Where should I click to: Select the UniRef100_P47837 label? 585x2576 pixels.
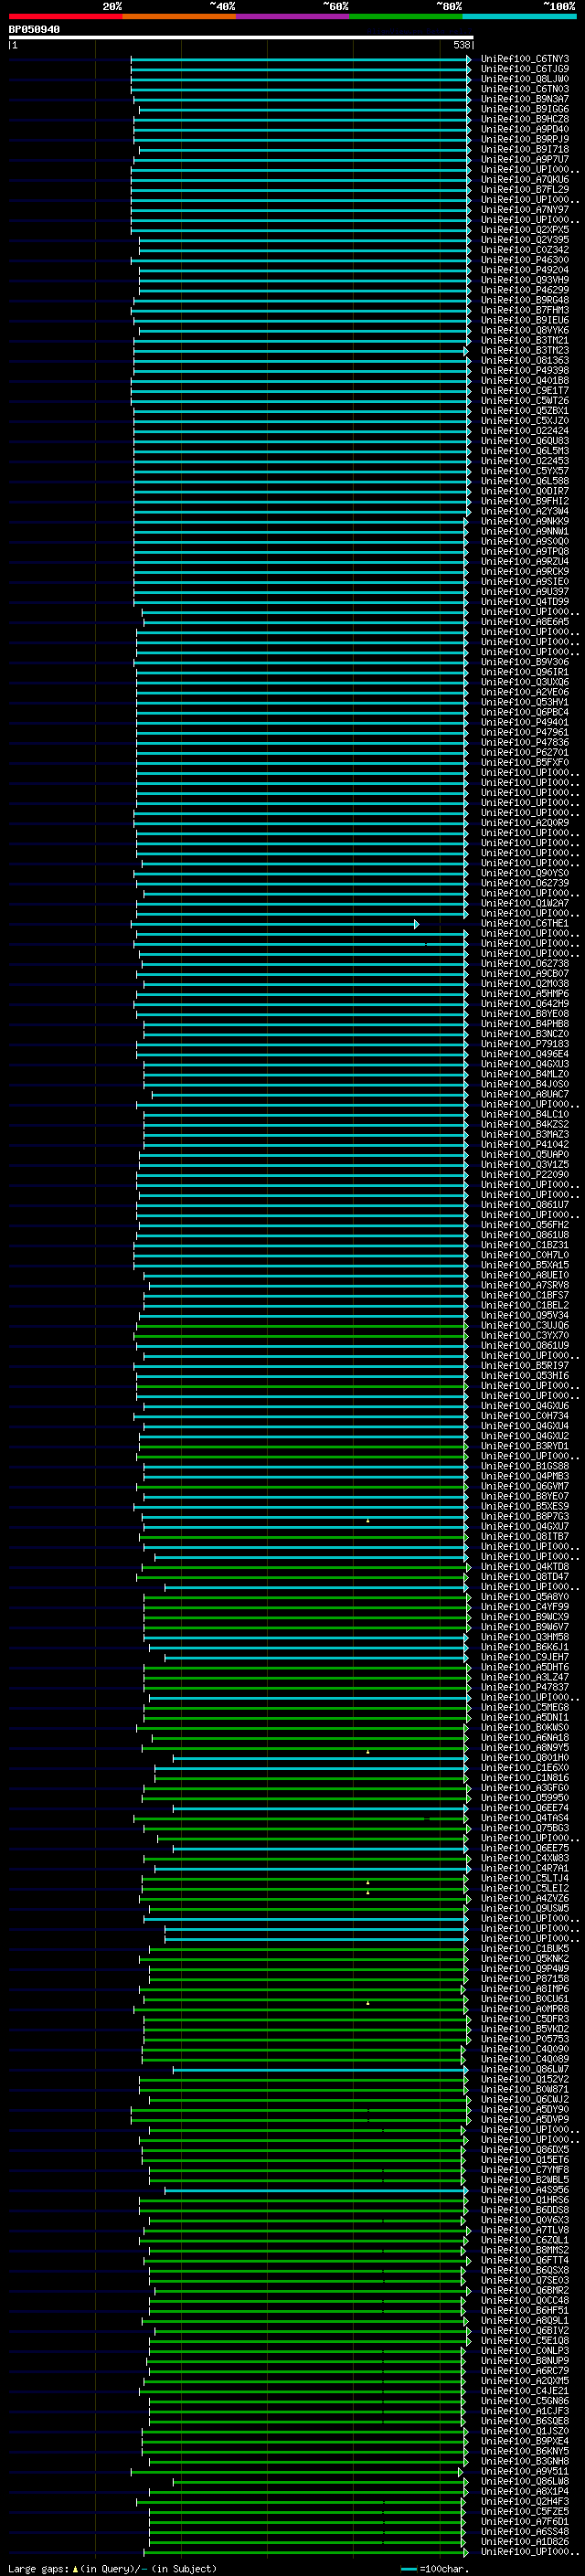[x=525, y=1687]
